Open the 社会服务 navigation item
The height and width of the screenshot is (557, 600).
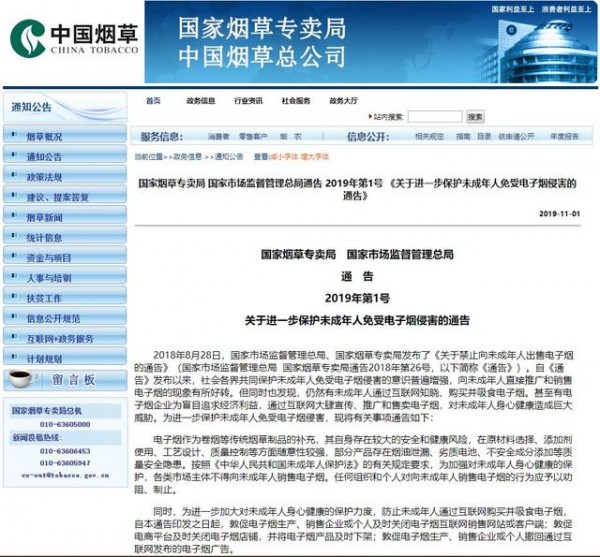[x=296, y=101]
